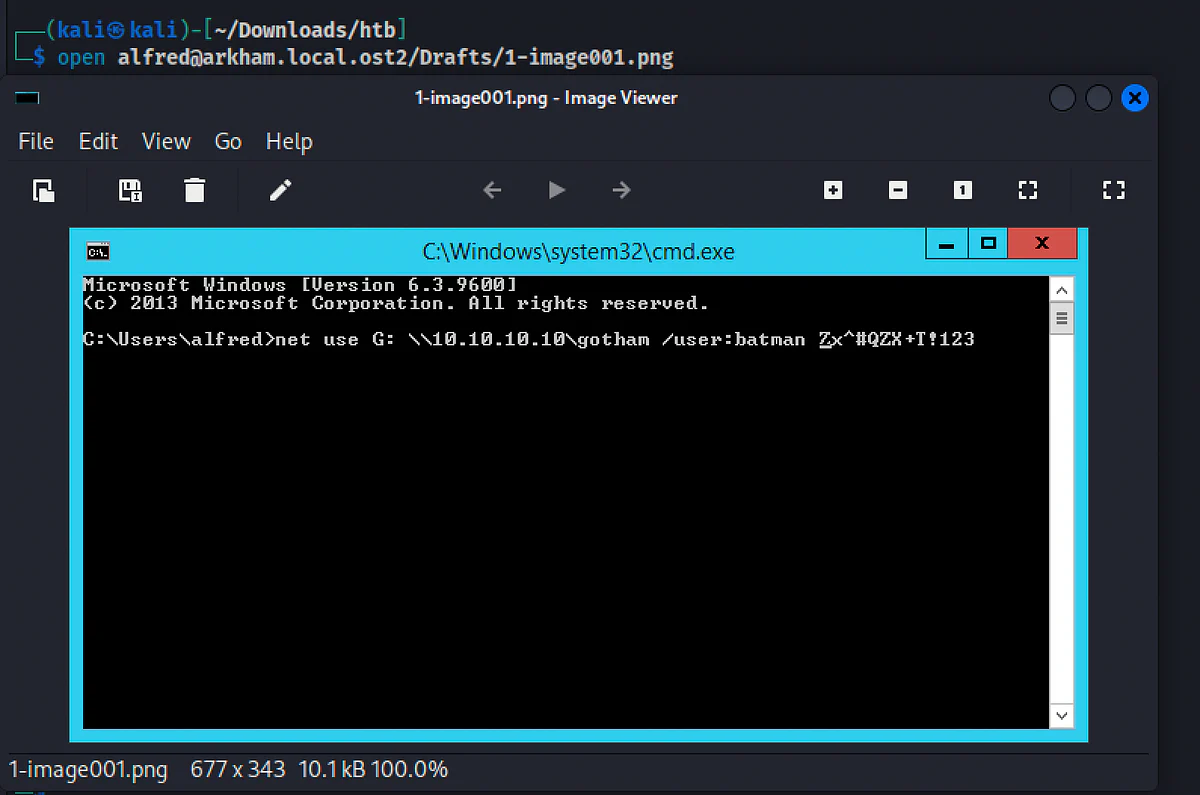The width and height of the screenshot is (1200, 795).
Task: Minimize the Image Viewer window
Action: click(x=1062, y=98)
